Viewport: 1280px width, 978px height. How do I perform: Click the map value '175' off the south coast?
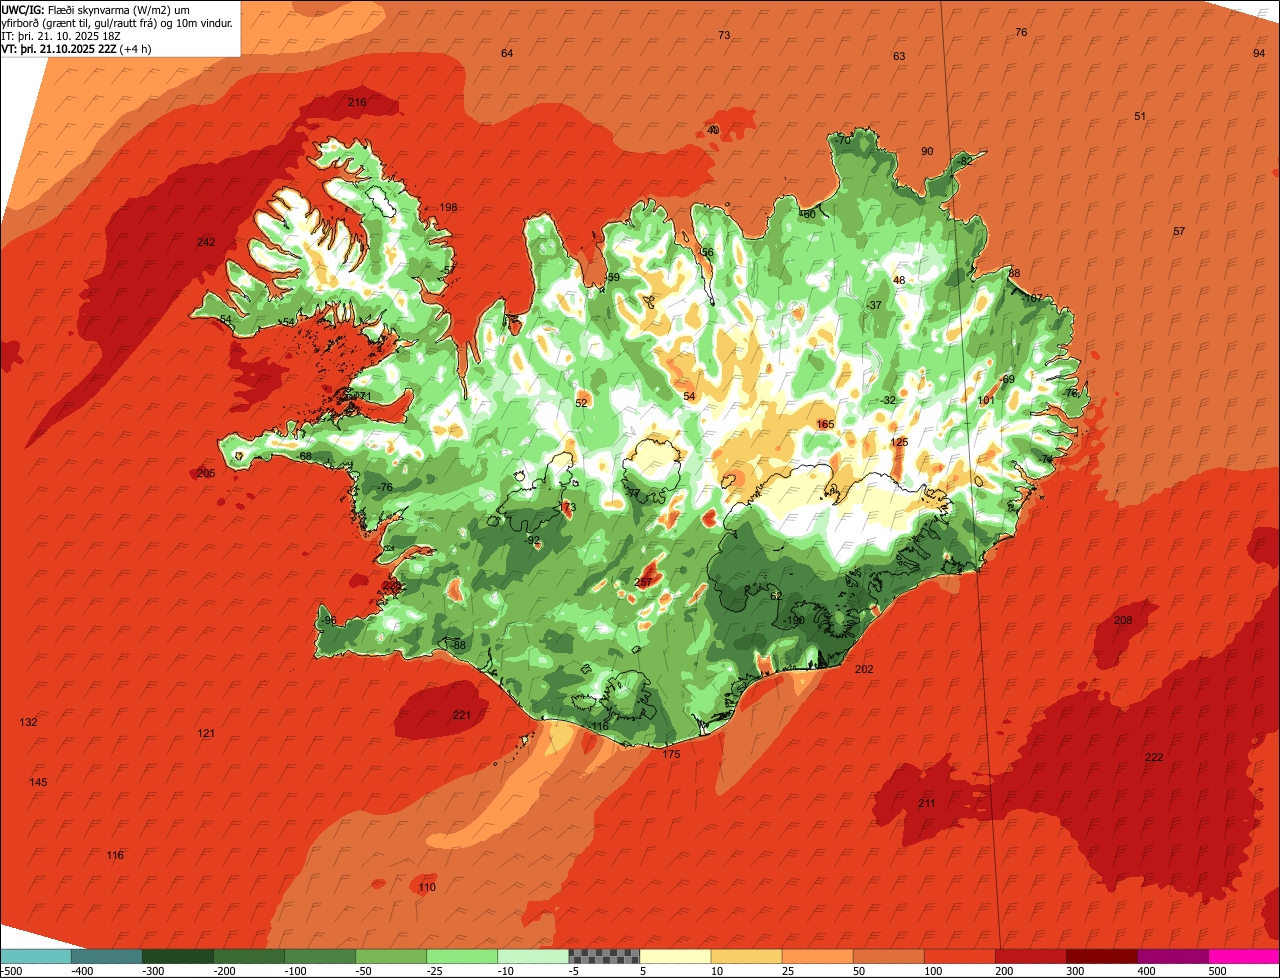[671, 754]
